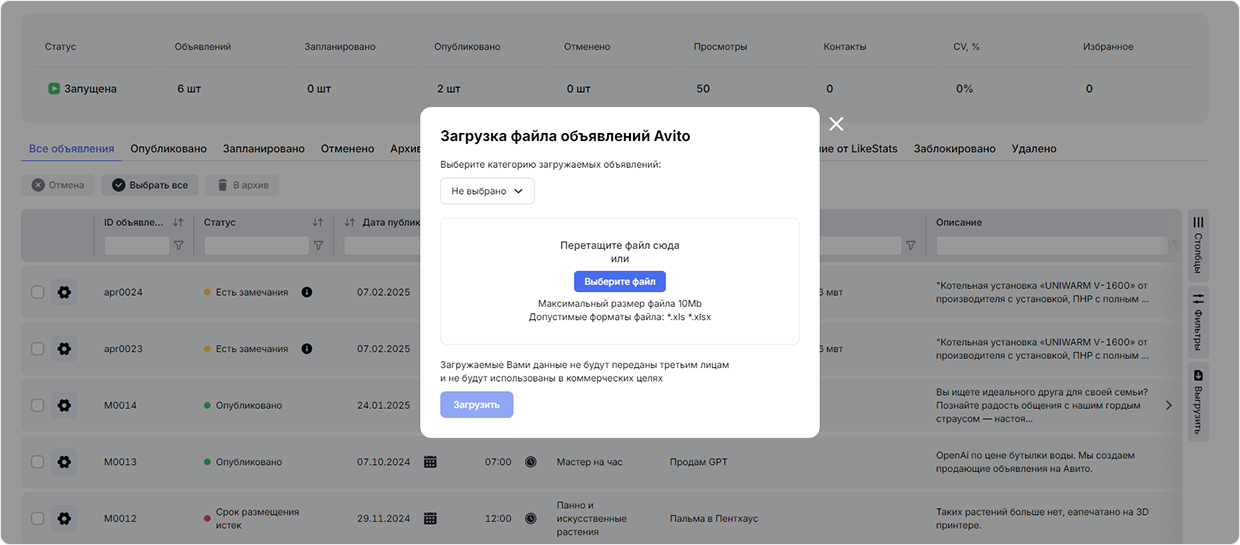Image resolution: width=1240 pixels, height=545 pixels.
Task: Open the Заблокировано tab
Action: [x=954, y=149]
